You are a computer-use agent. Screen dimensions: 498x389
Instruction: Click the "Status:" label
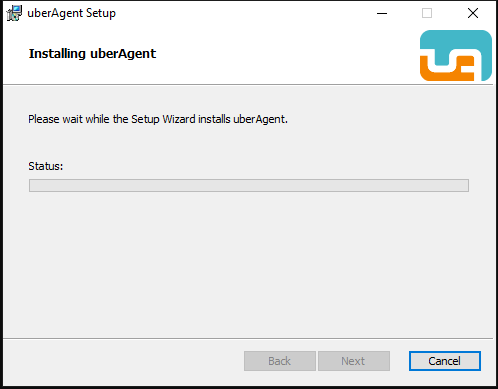[46, 166]
